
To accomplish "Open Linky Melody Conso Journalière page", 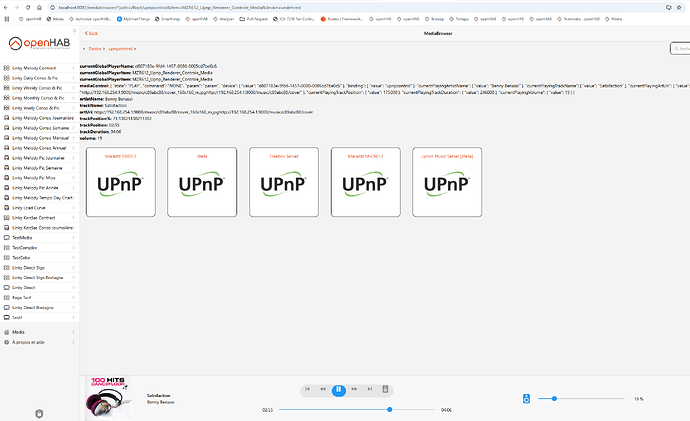I will point(40,118).
